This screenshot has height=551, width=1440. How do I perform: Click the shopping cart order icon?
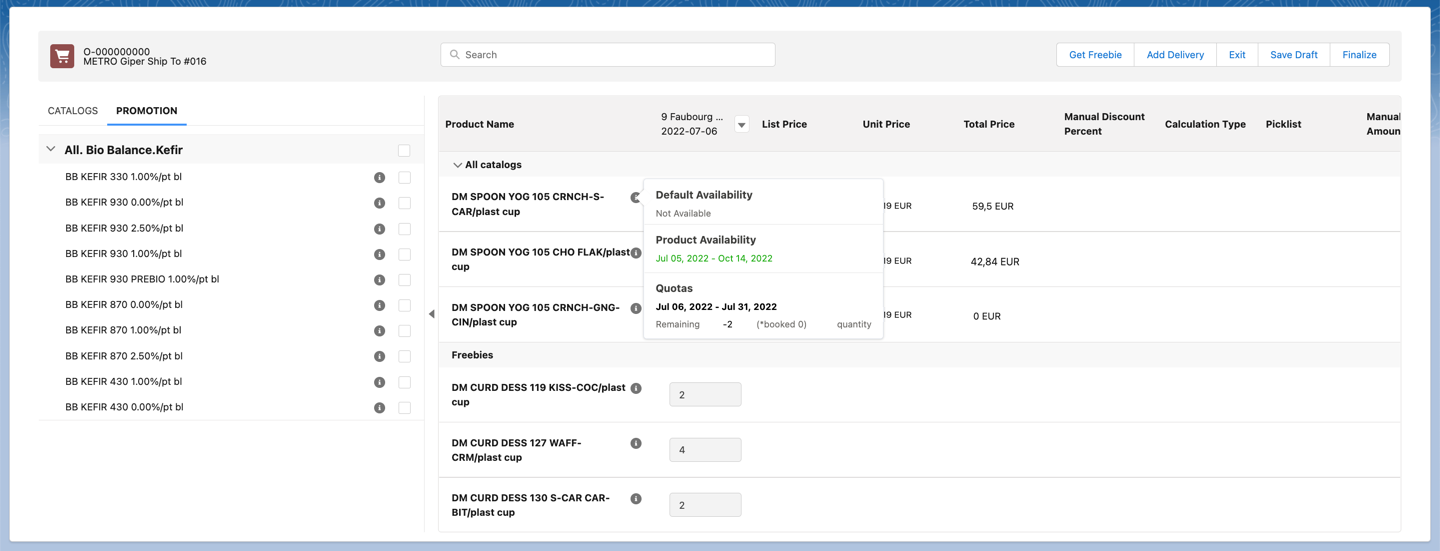[x=62, y=56]
